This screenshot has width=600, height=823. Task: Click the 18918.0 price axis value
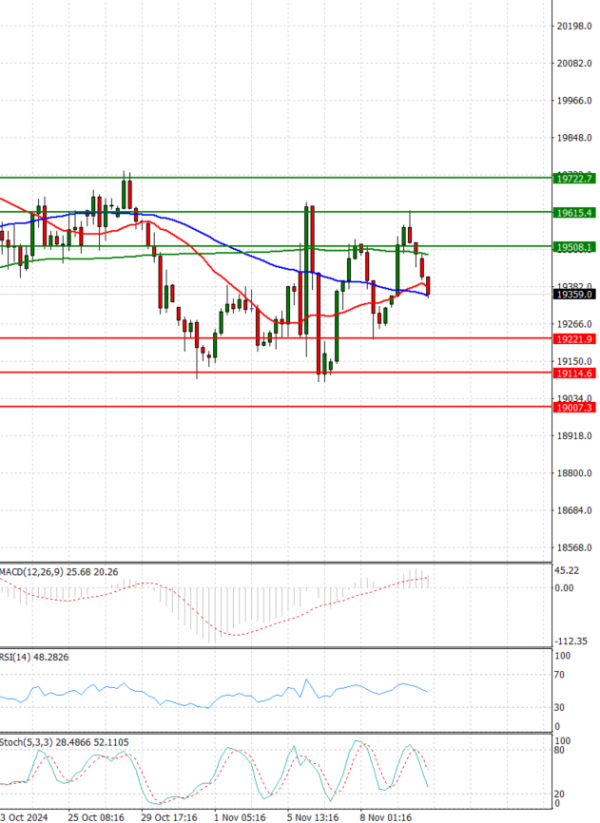pyautogui.click(x=574, y=436)
